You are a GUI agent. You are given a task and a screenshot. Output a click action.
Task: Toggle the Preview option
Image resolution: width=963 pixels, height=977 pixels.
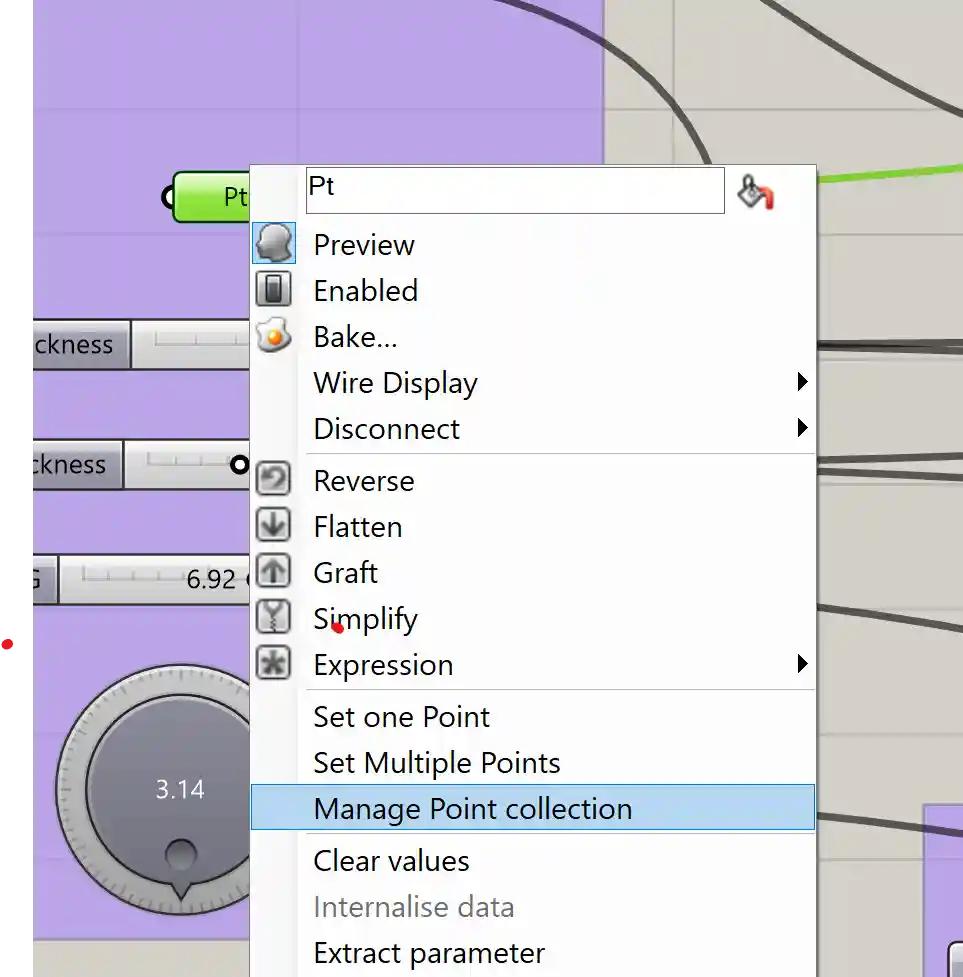[364, 245]
